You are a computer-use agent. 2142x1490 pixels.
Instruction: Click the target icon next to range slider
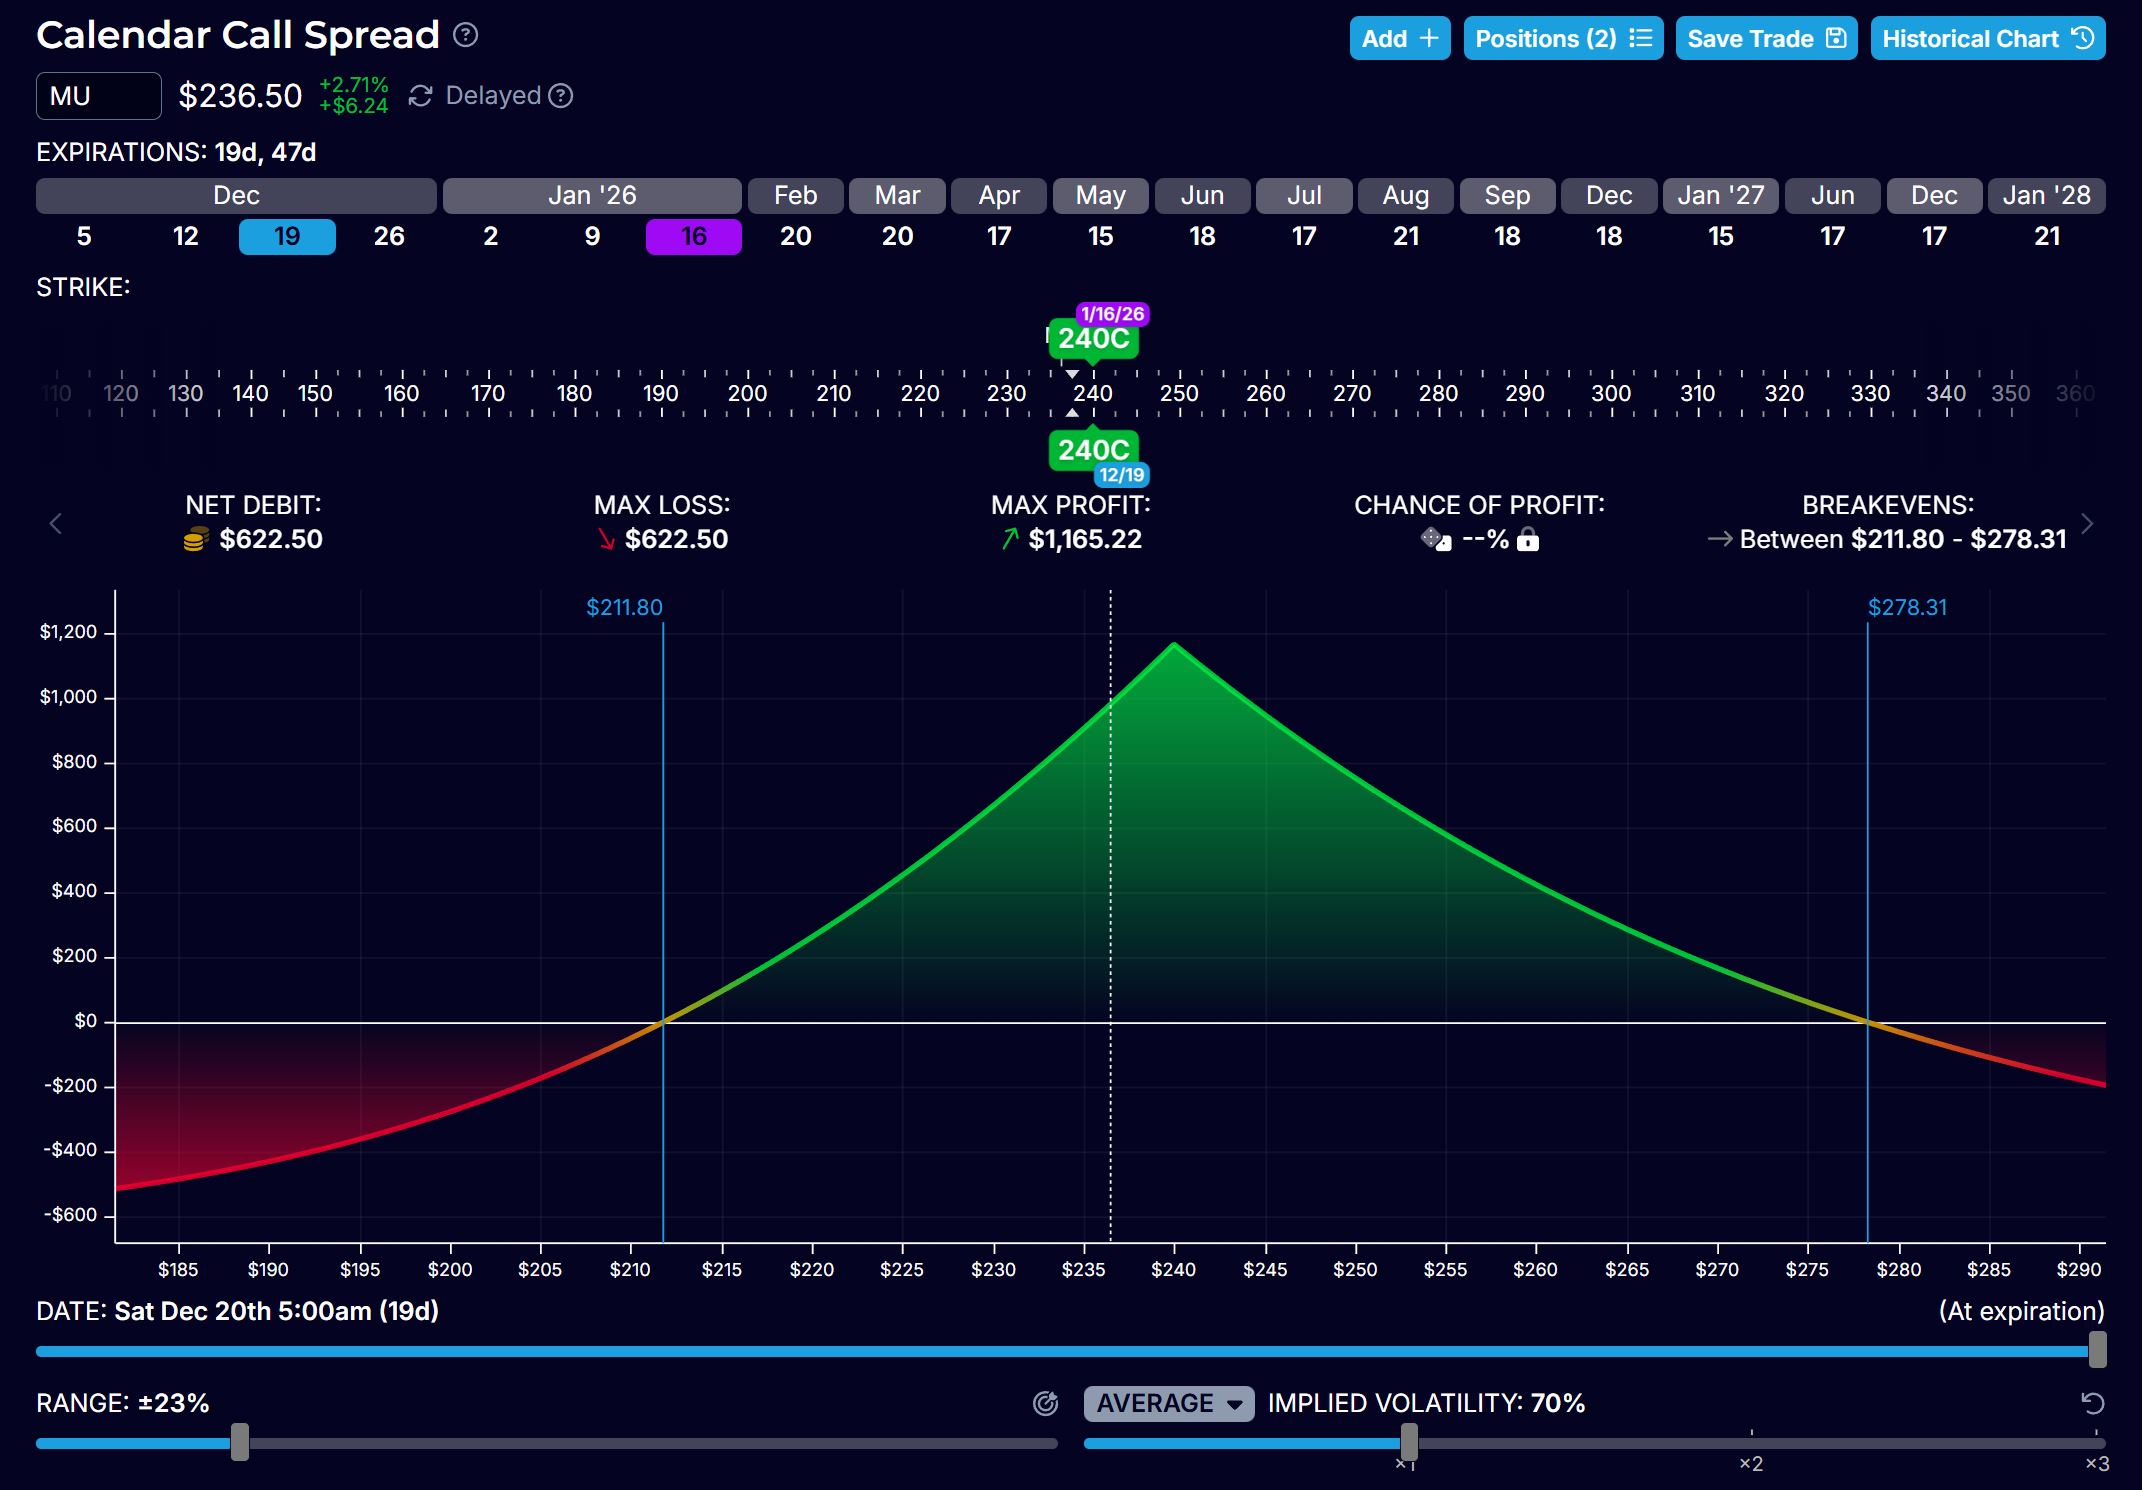tap(1045, 1404)
